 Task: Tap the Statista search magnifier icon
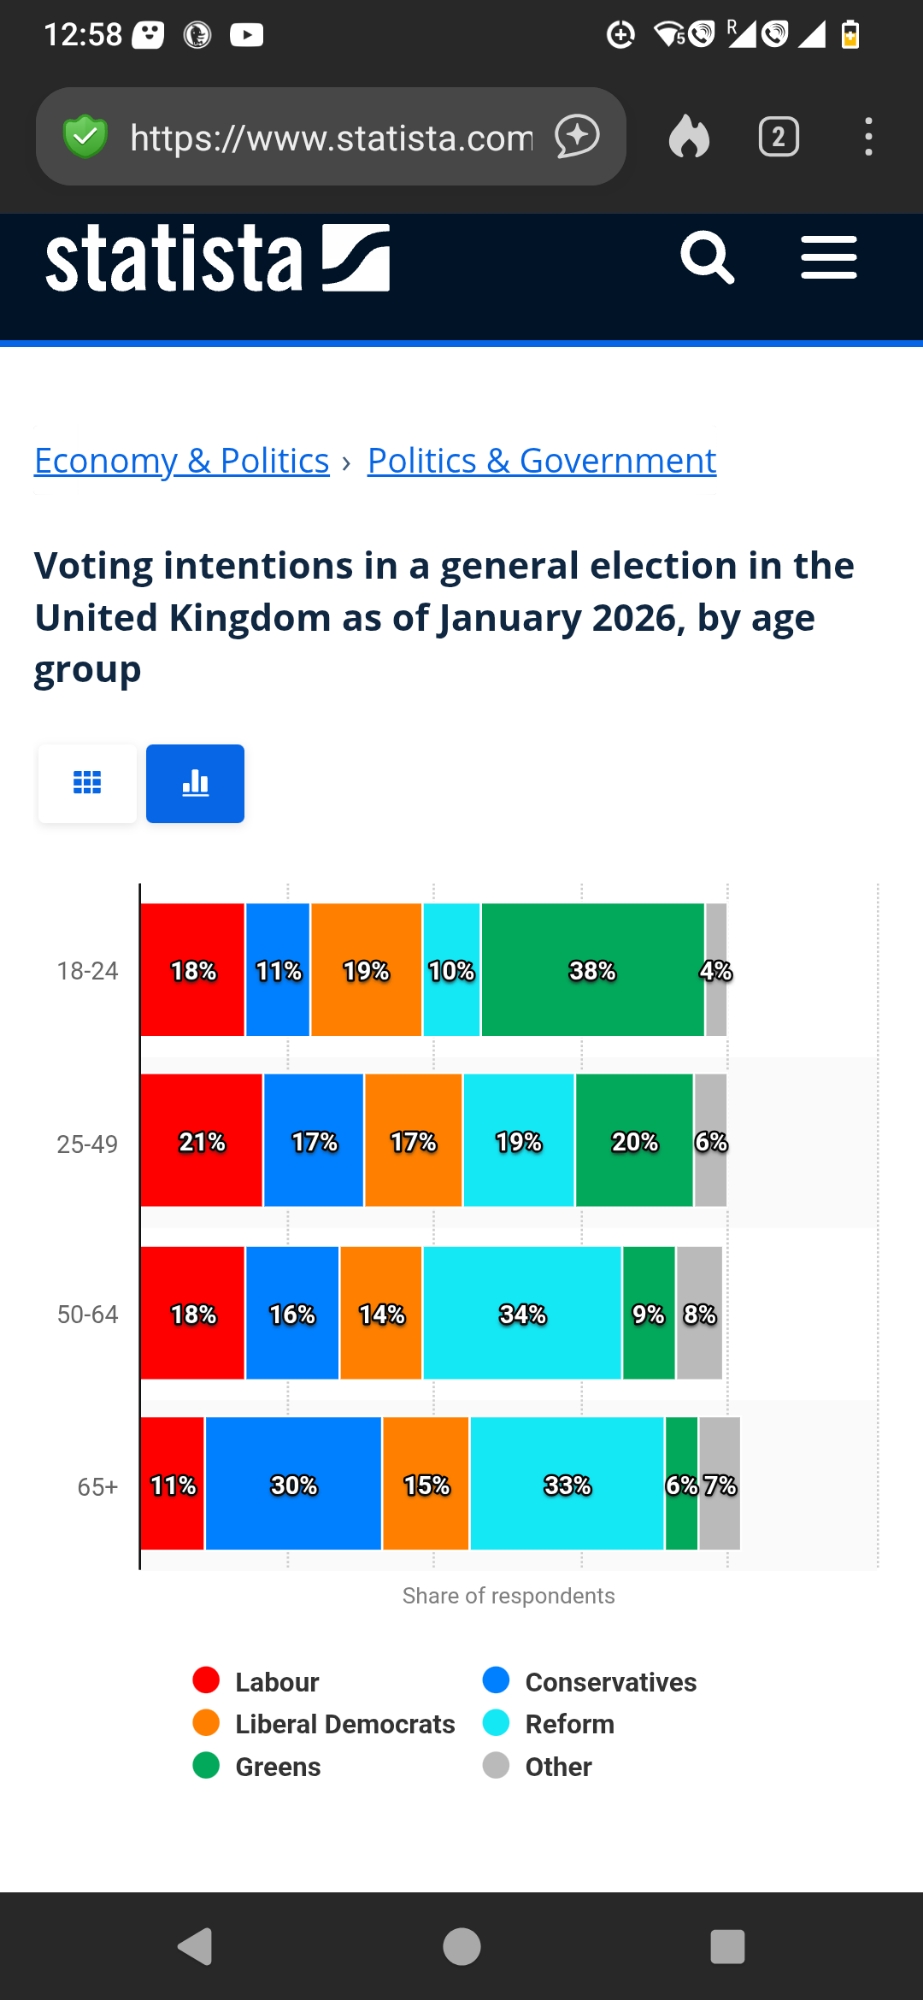[707, 258]
